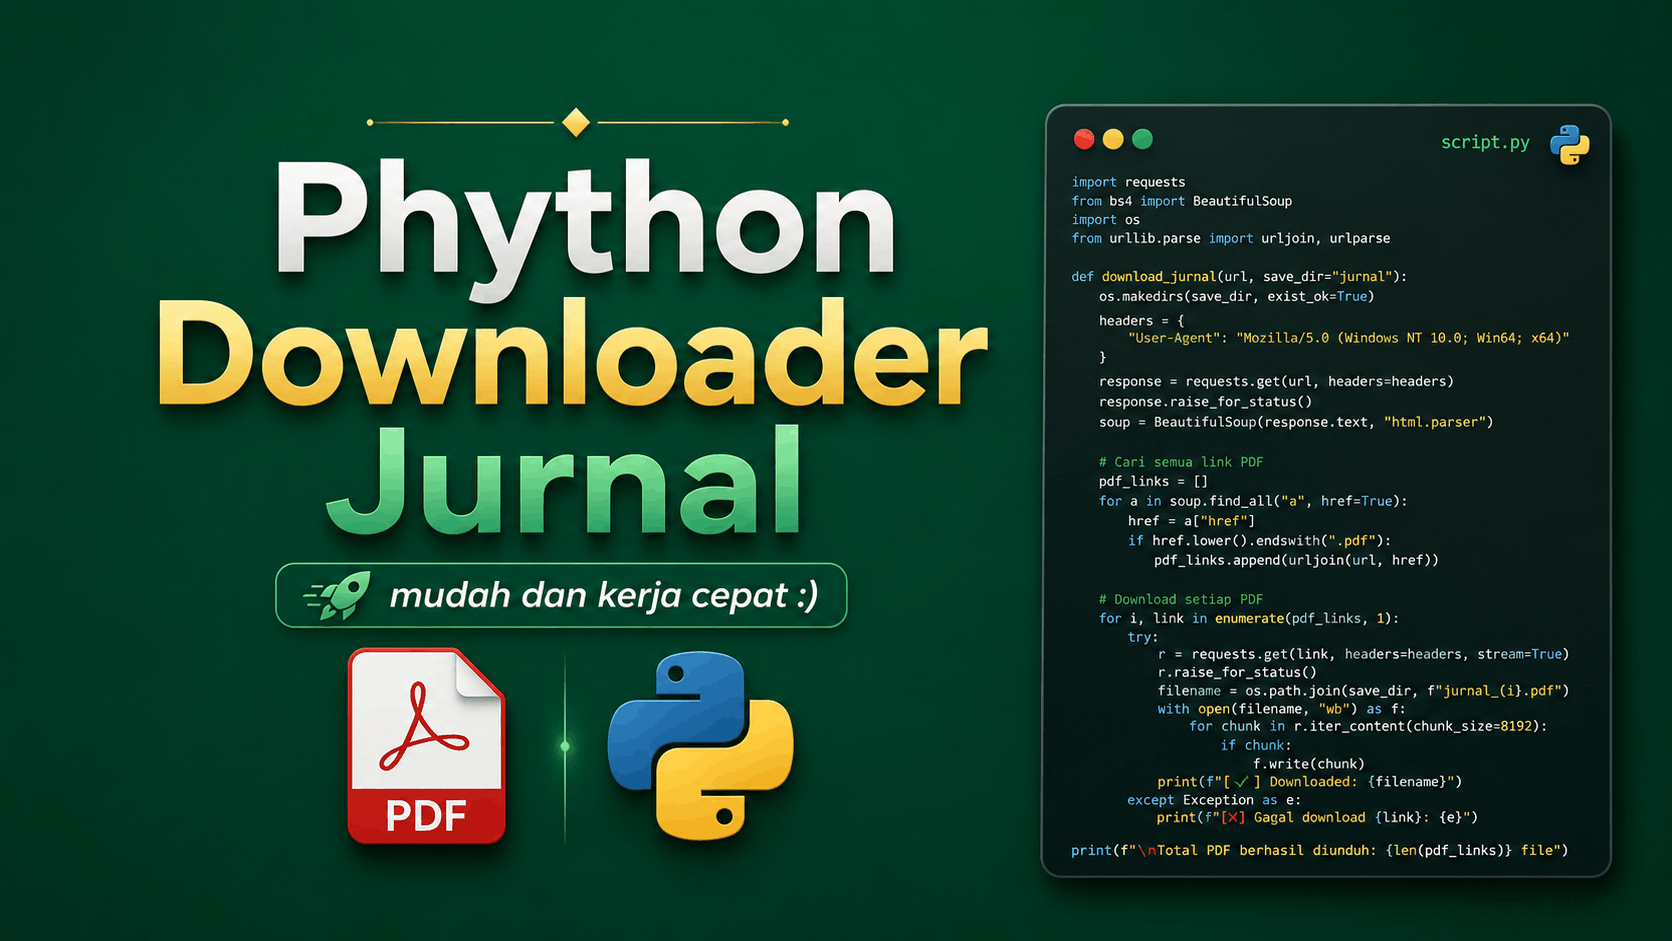Click the 'if href.lower().endswith' line

[1259, 540]
